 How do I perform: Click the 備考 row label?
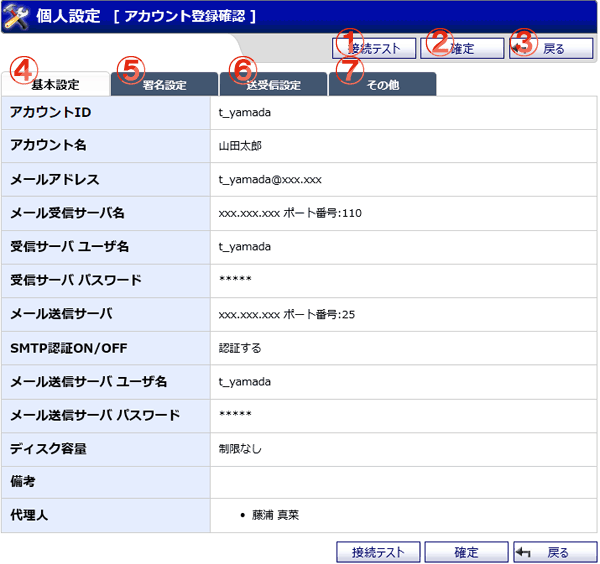[x=23, y=481]
